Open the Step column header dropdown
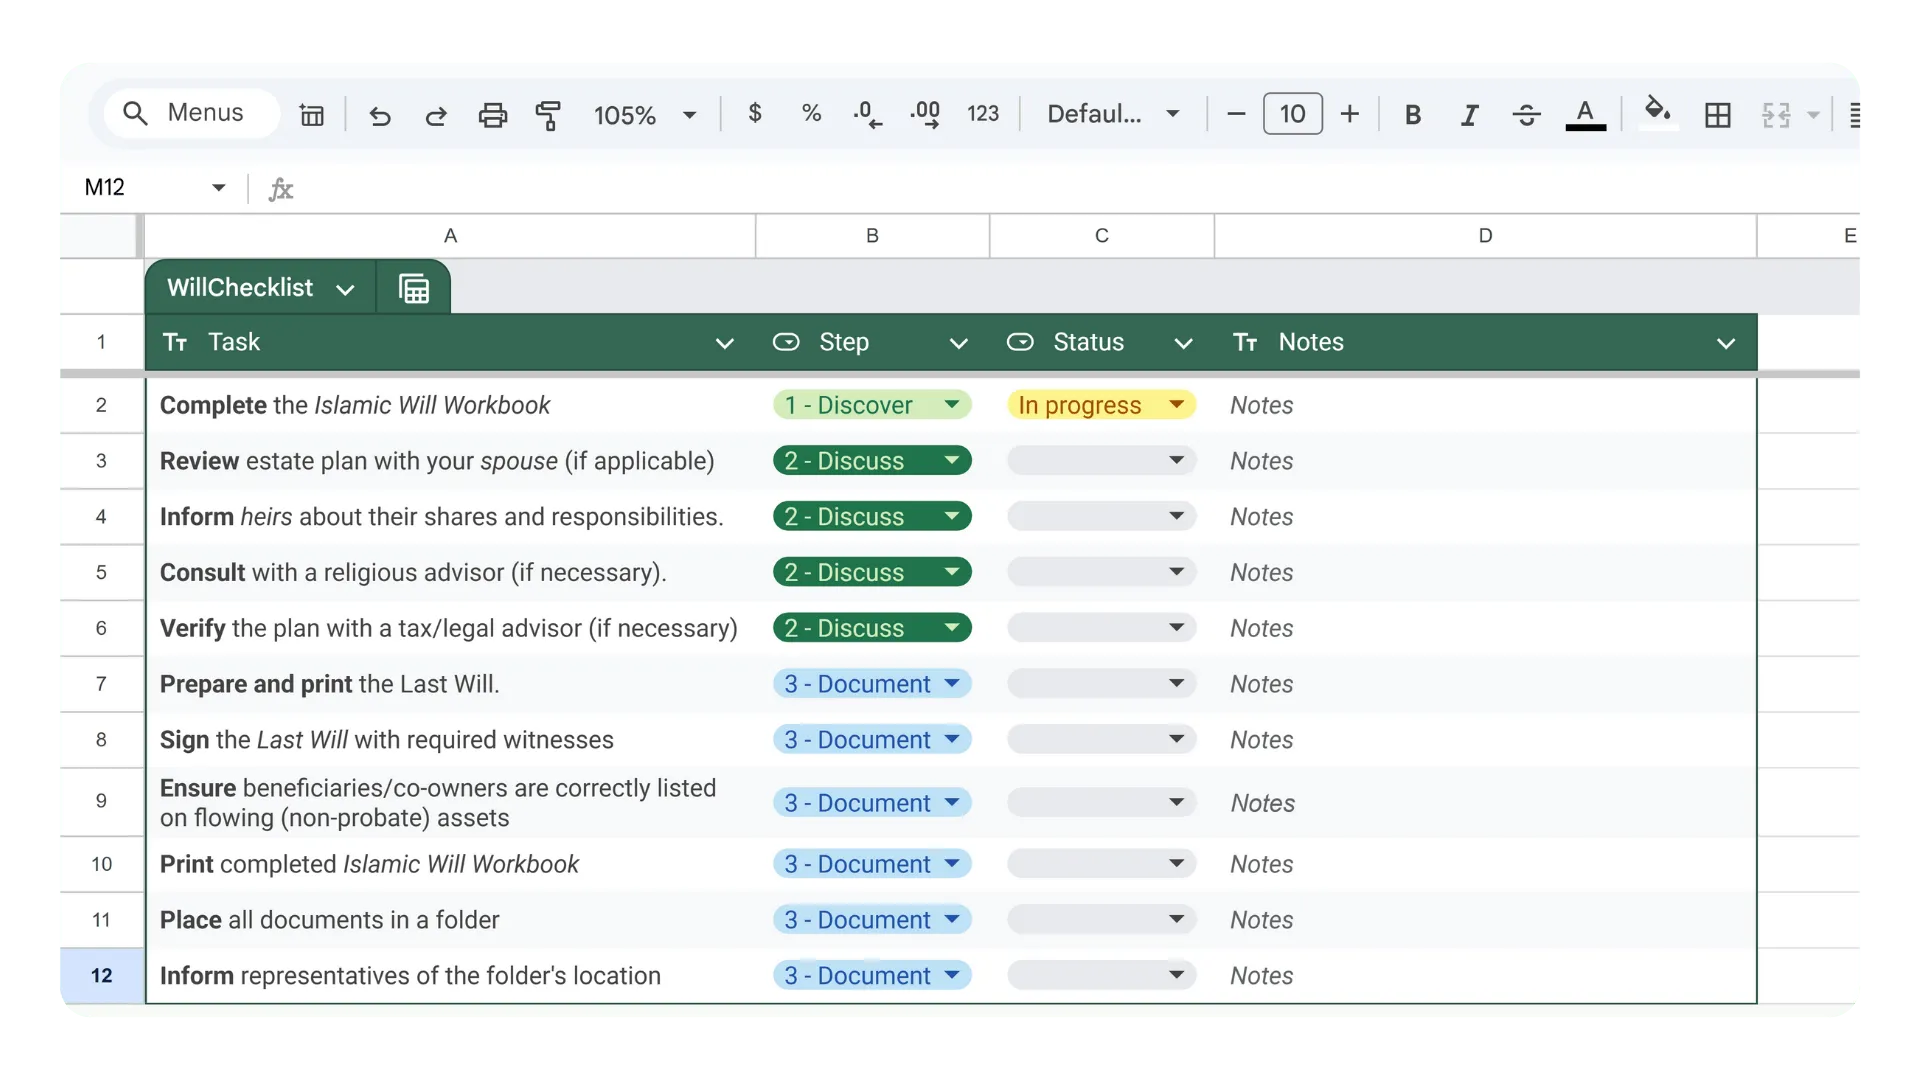 tap(958, 343)
